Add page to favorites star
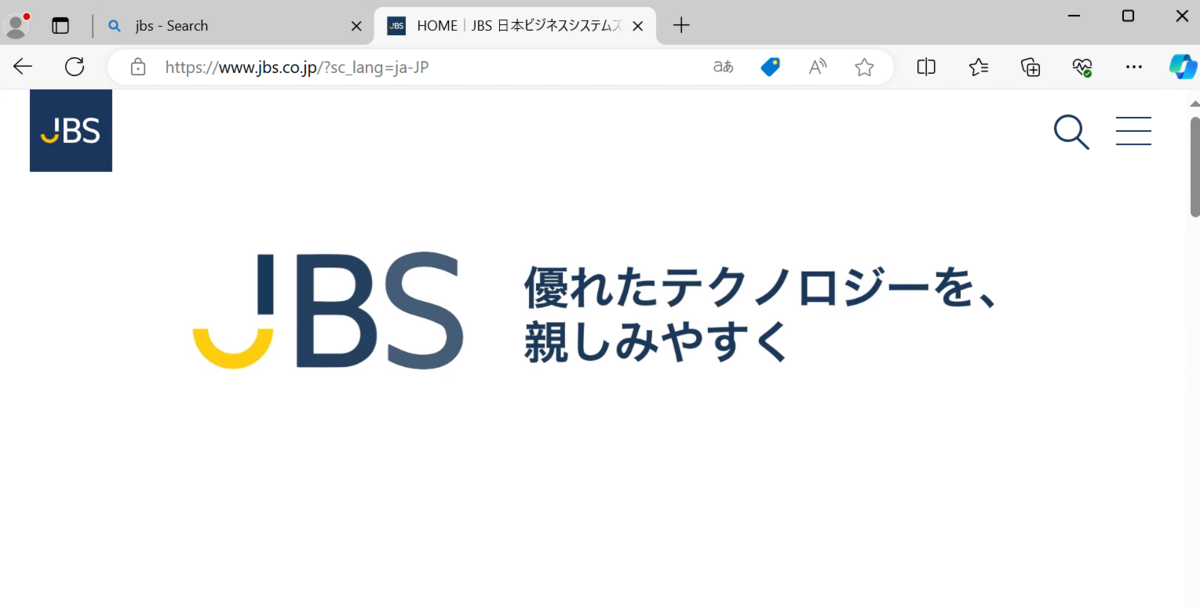This screenshot has width=1200, height=608. click(864, 67)
